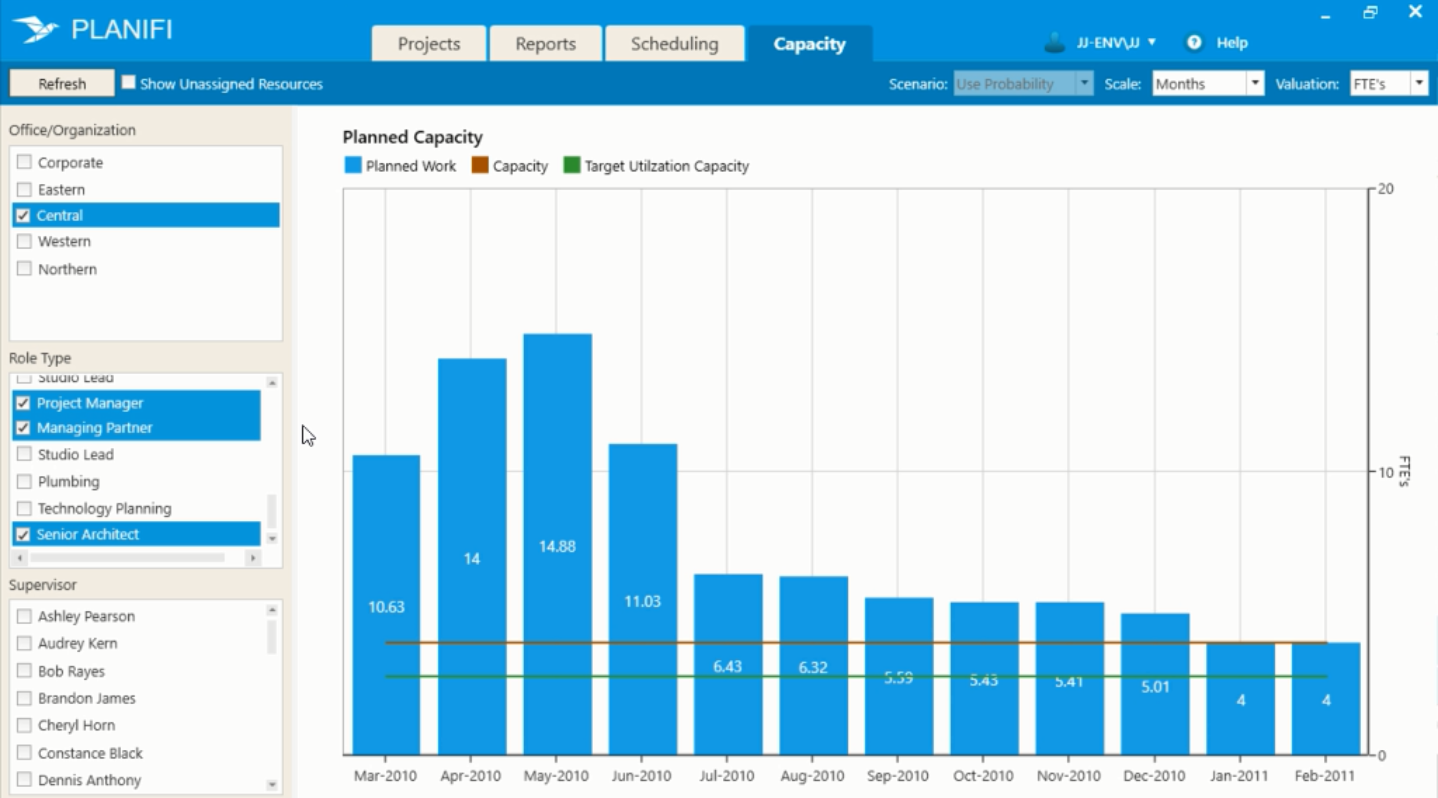Viewport: 1438px width, 798px height.
Task: Click the Refresh button
Action: (x=62, y=84)
